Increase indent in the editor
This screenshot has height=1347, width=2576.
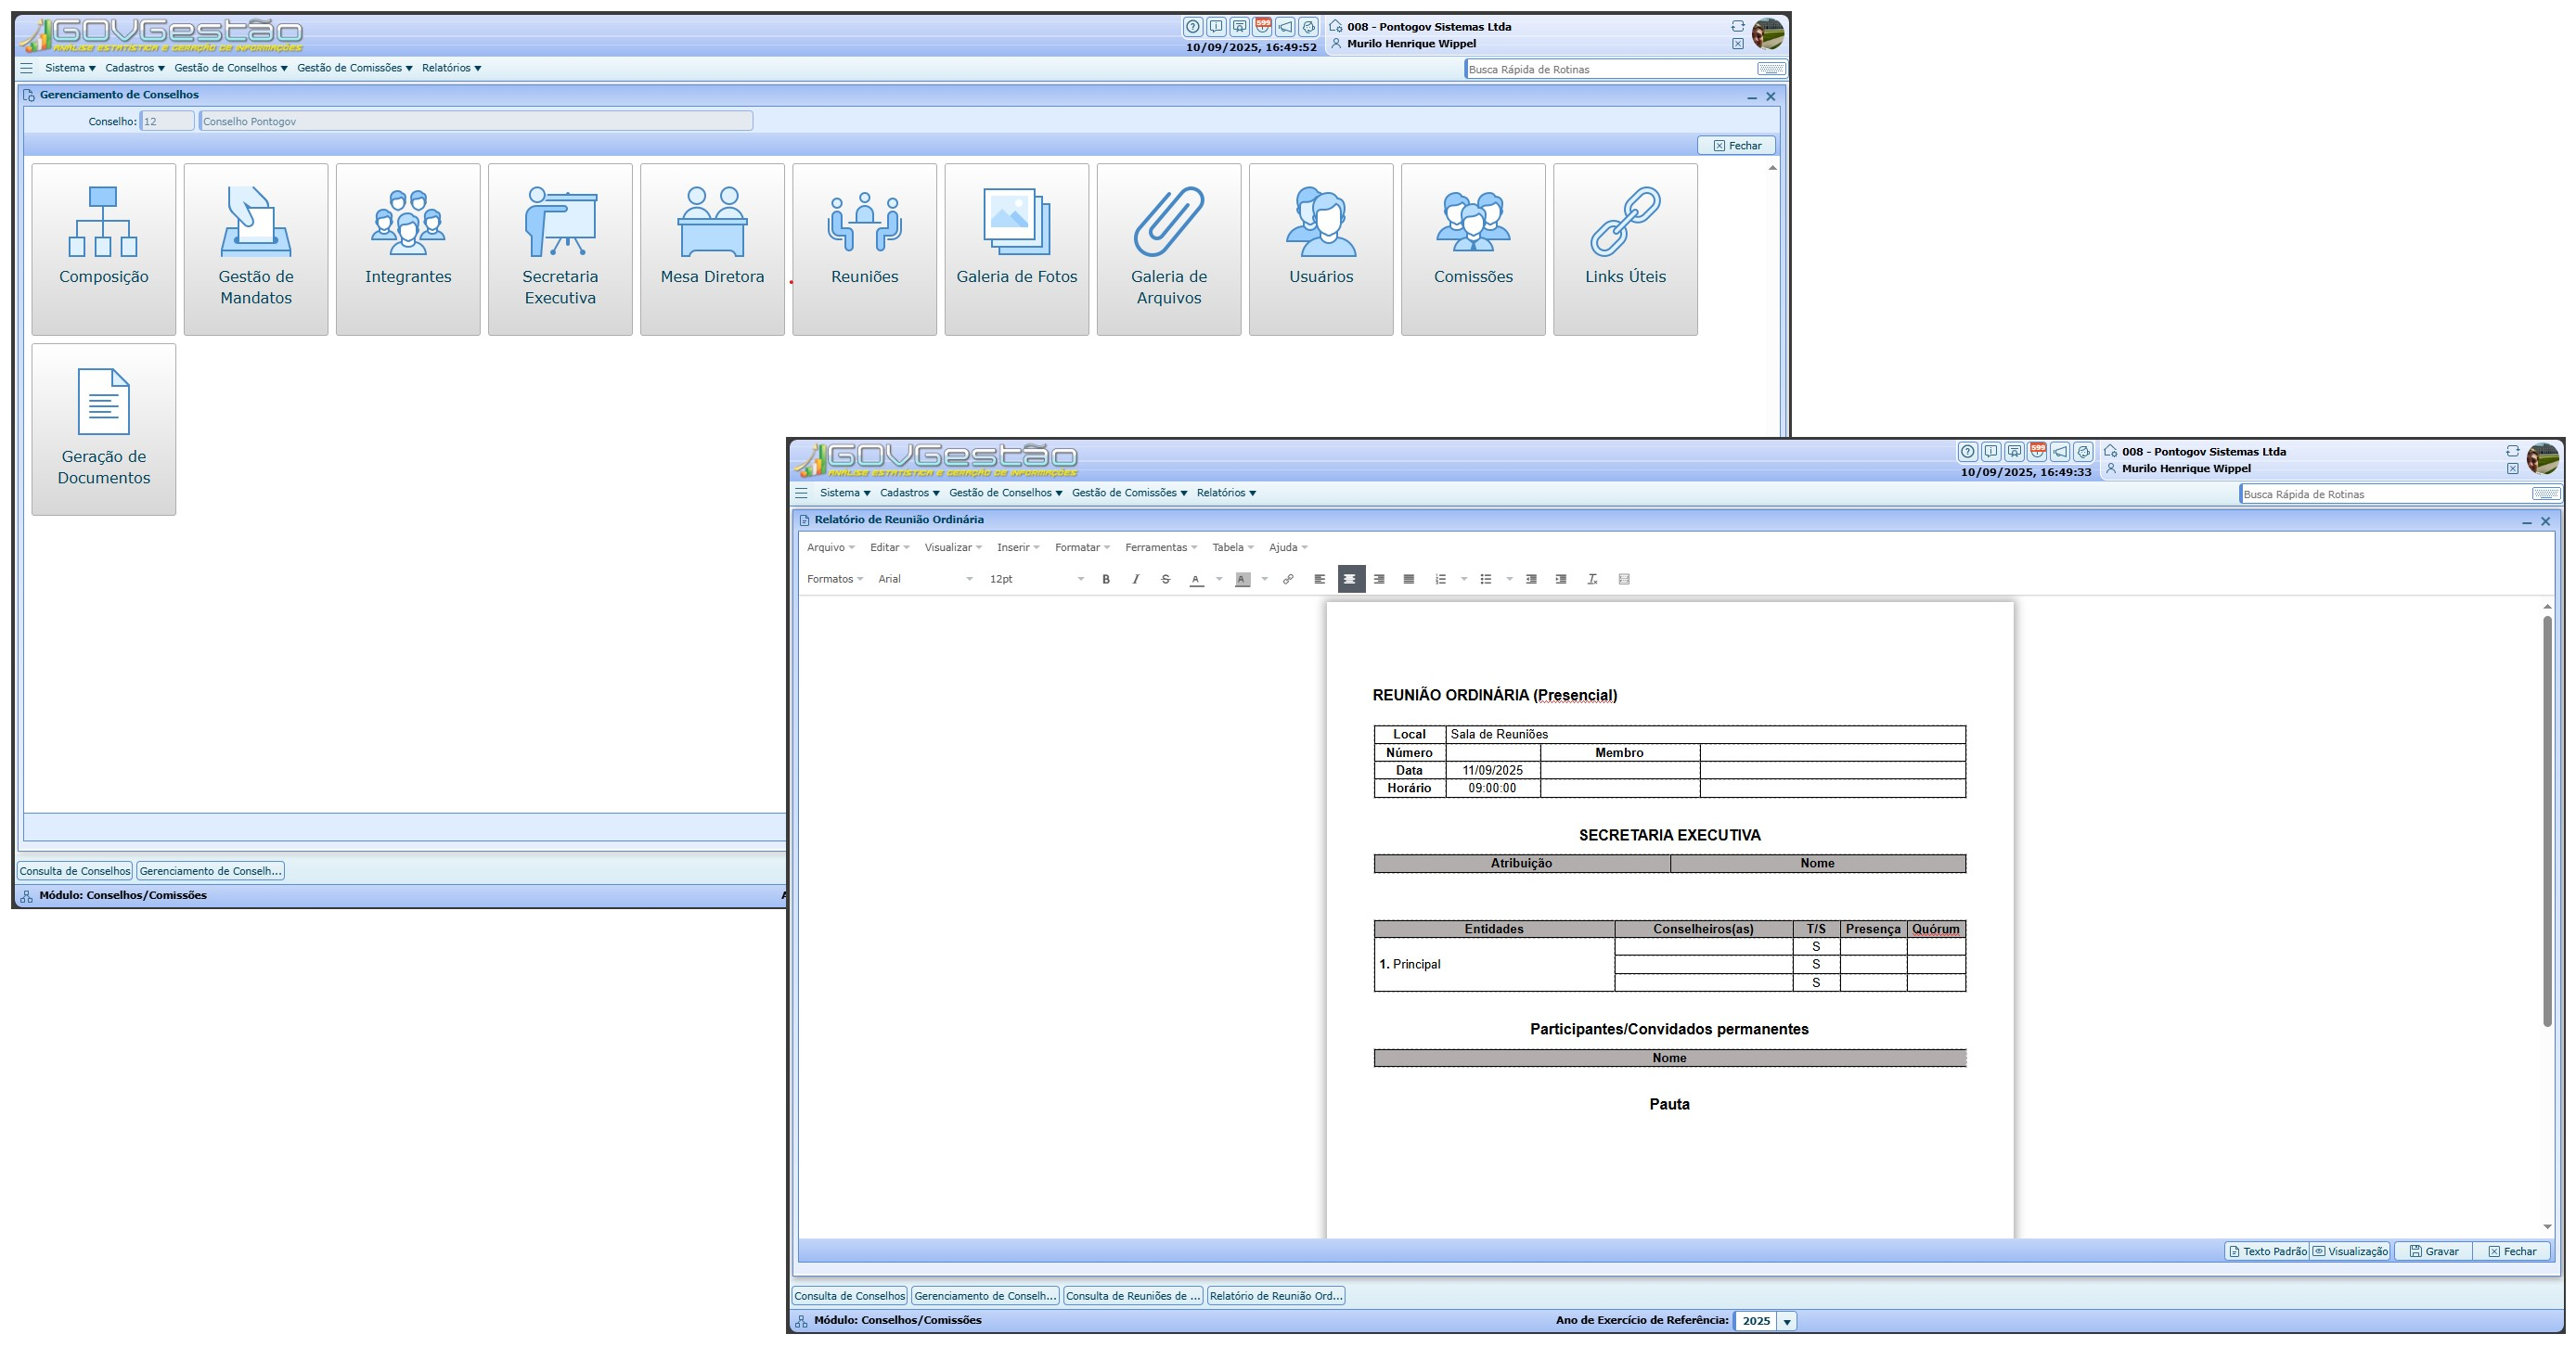pos(1561,579)
